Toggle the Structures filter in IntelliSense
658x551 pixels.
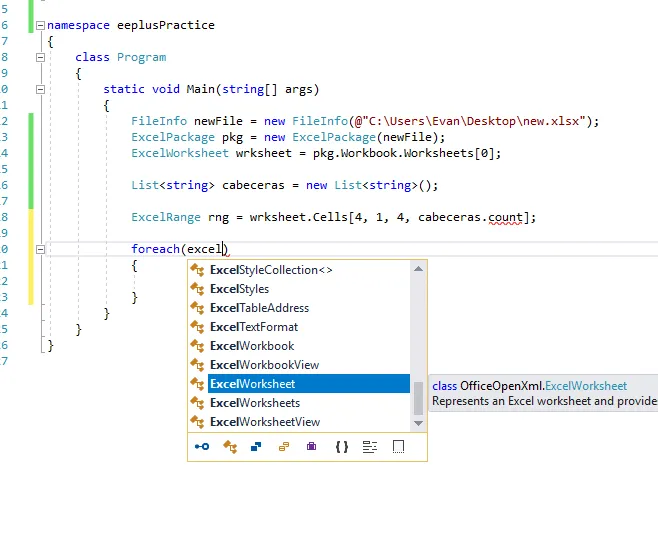coord(256,447)
